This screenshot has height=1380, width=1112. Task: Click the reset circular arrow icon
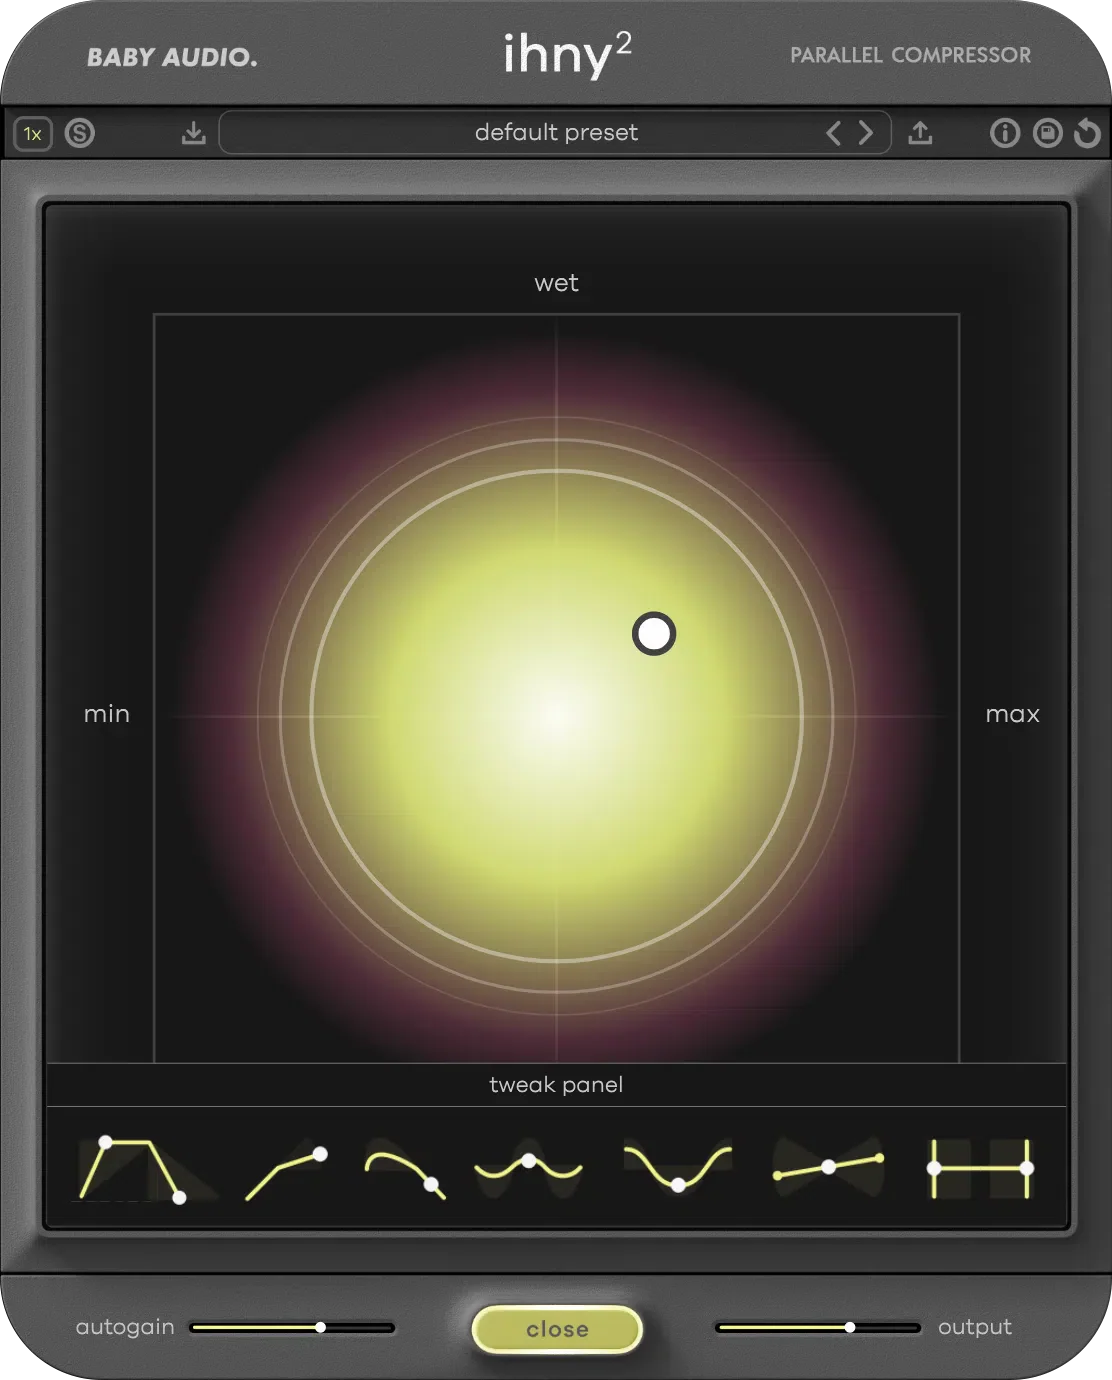1087,133
